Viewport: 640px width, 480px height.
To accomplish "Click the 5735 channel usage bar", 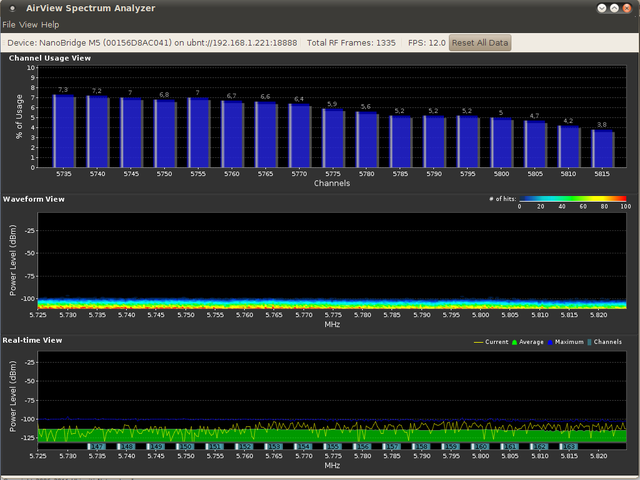I will [x=64, y=131].
